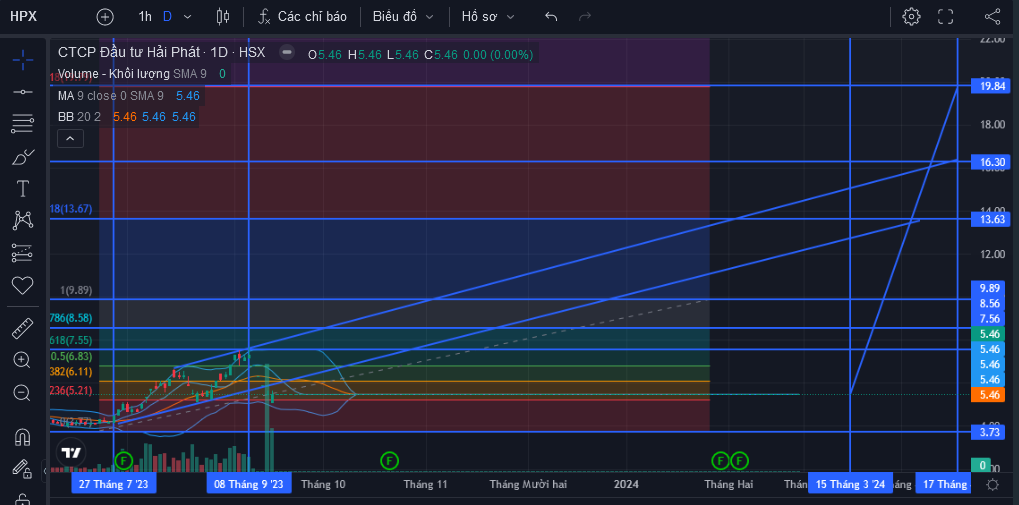Open the Biểu đồ menu

(403, 16)
